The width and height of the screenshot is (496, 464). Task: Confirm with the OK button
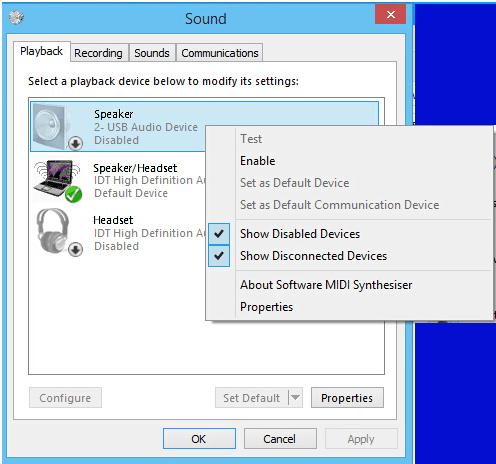pyautogui.click(x=199, y=439)
